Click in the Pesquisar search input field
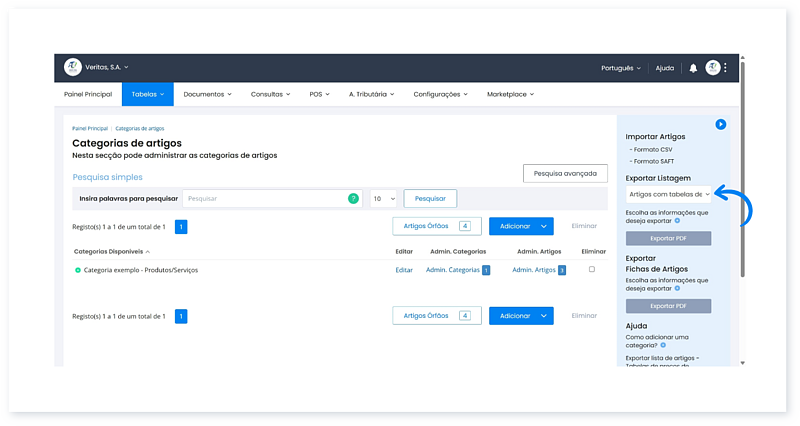Screen dimensions: 800x426 (x=265, y=199)
